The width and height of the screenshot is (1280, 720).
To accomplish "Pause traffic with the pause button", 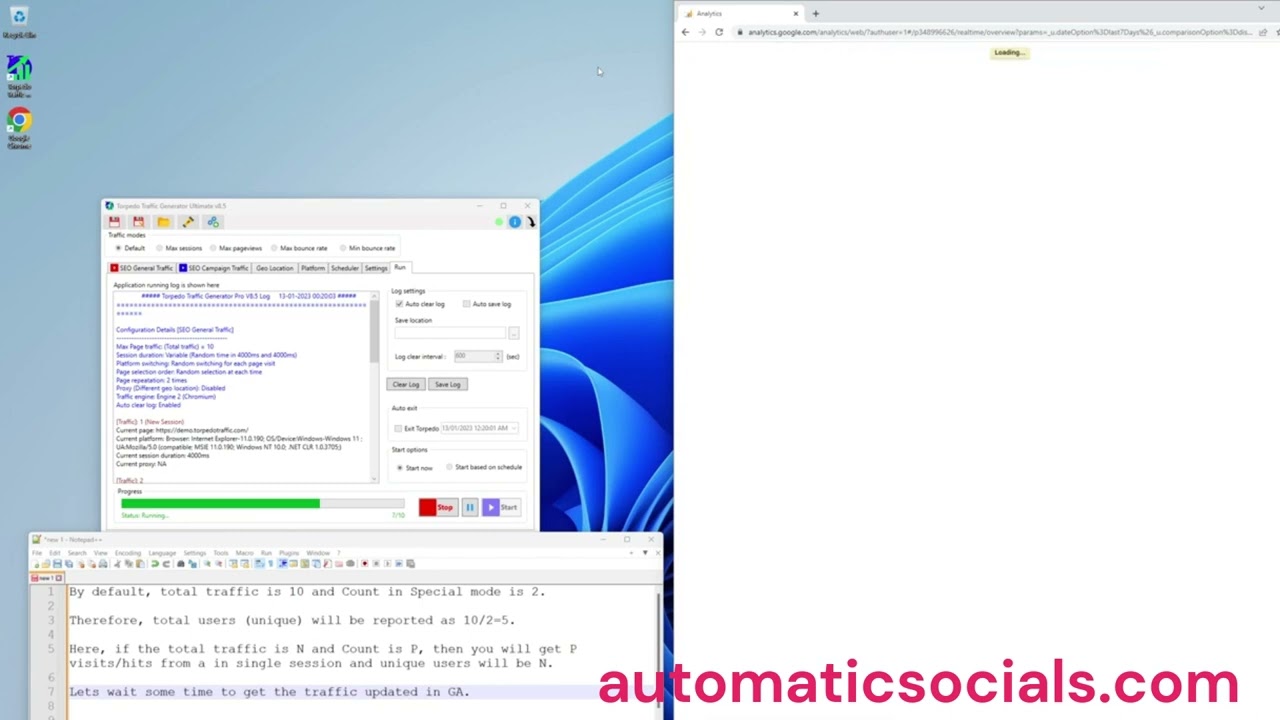I will point(469,507).
